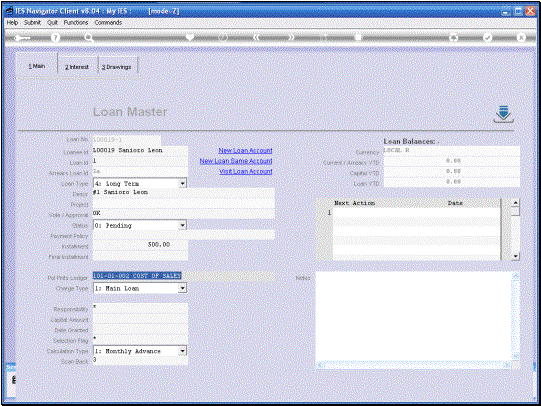541x406 pixels.
Task: Click the New Loan Account link
Action: tap(245, 150)
